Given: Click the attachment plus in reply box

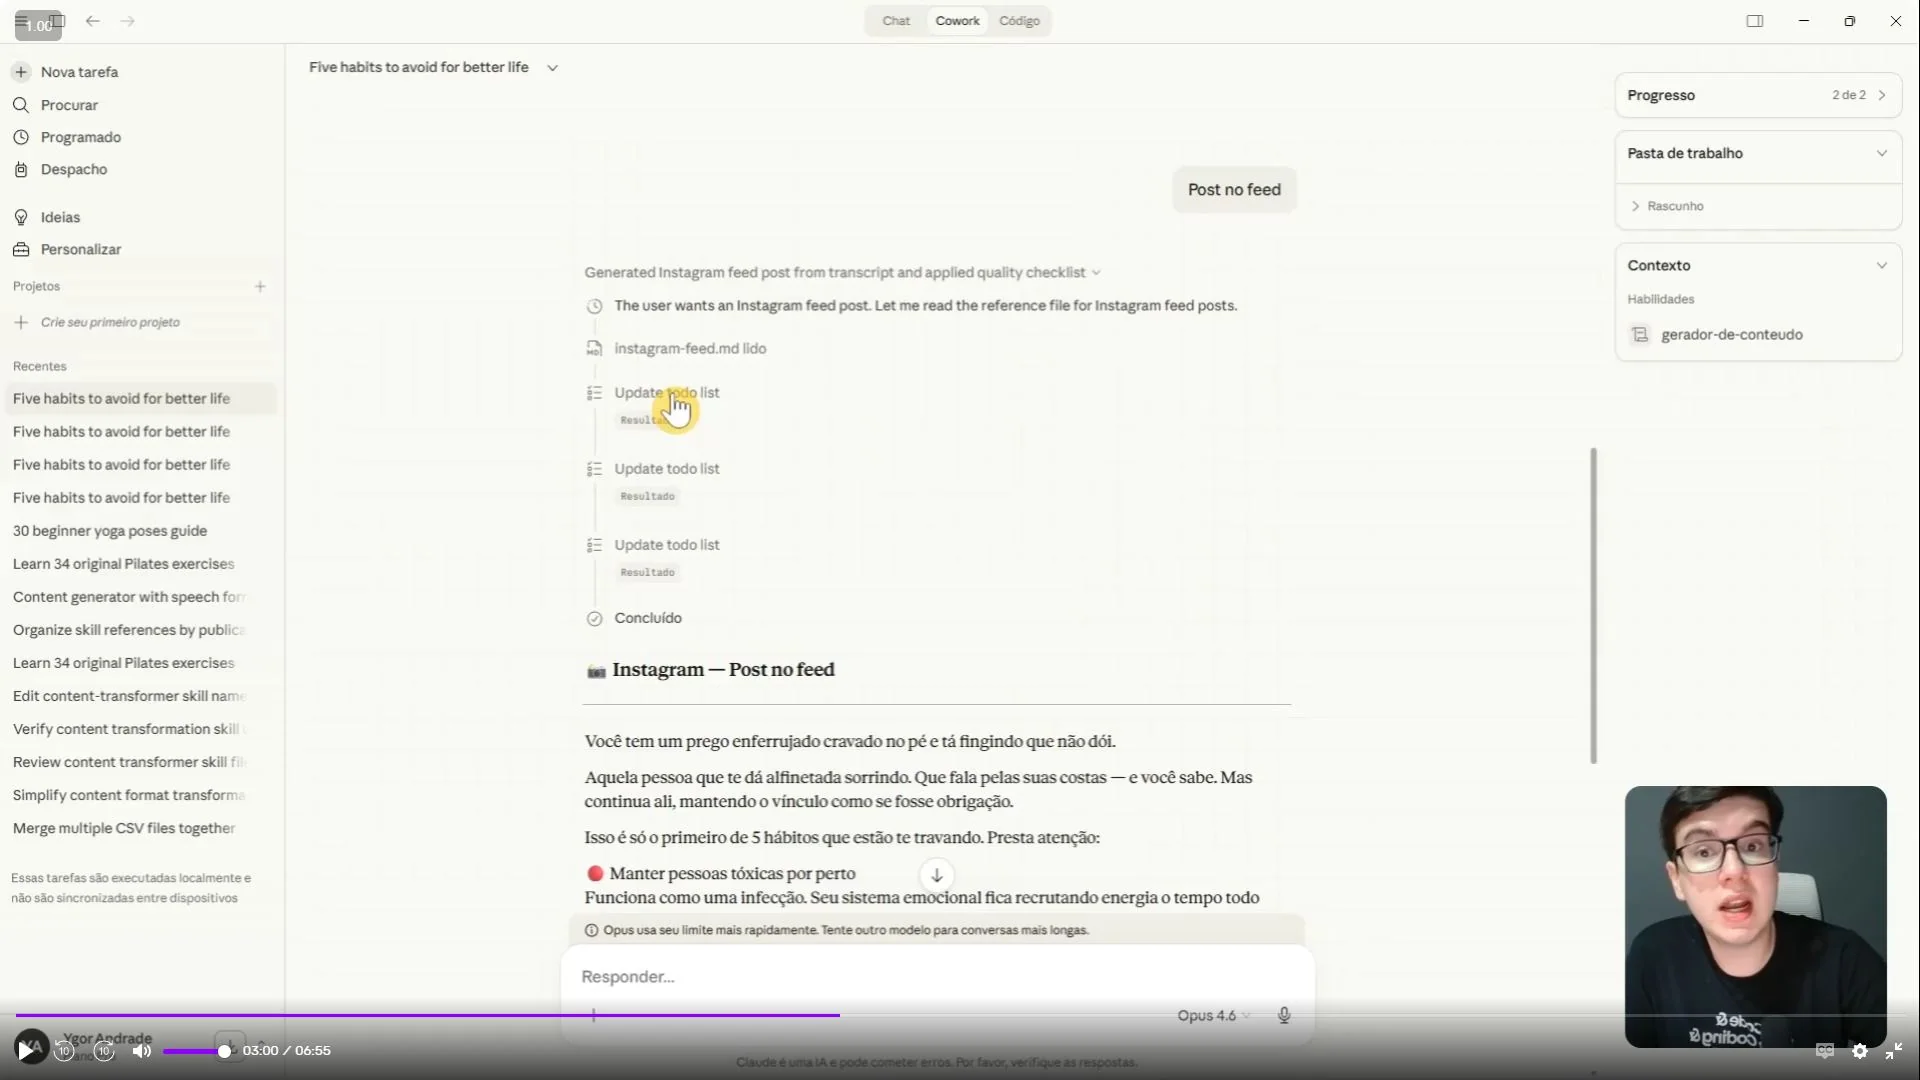Looking at the screenshot, I should click(x=594, y=1015).
